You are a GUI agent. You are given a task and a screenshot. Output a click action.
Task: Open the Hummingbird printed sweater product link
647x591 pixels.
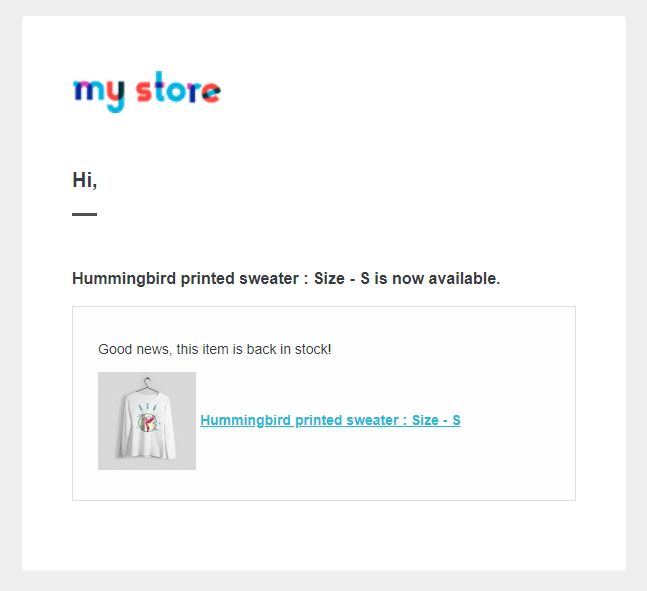[x=330, y=420]
